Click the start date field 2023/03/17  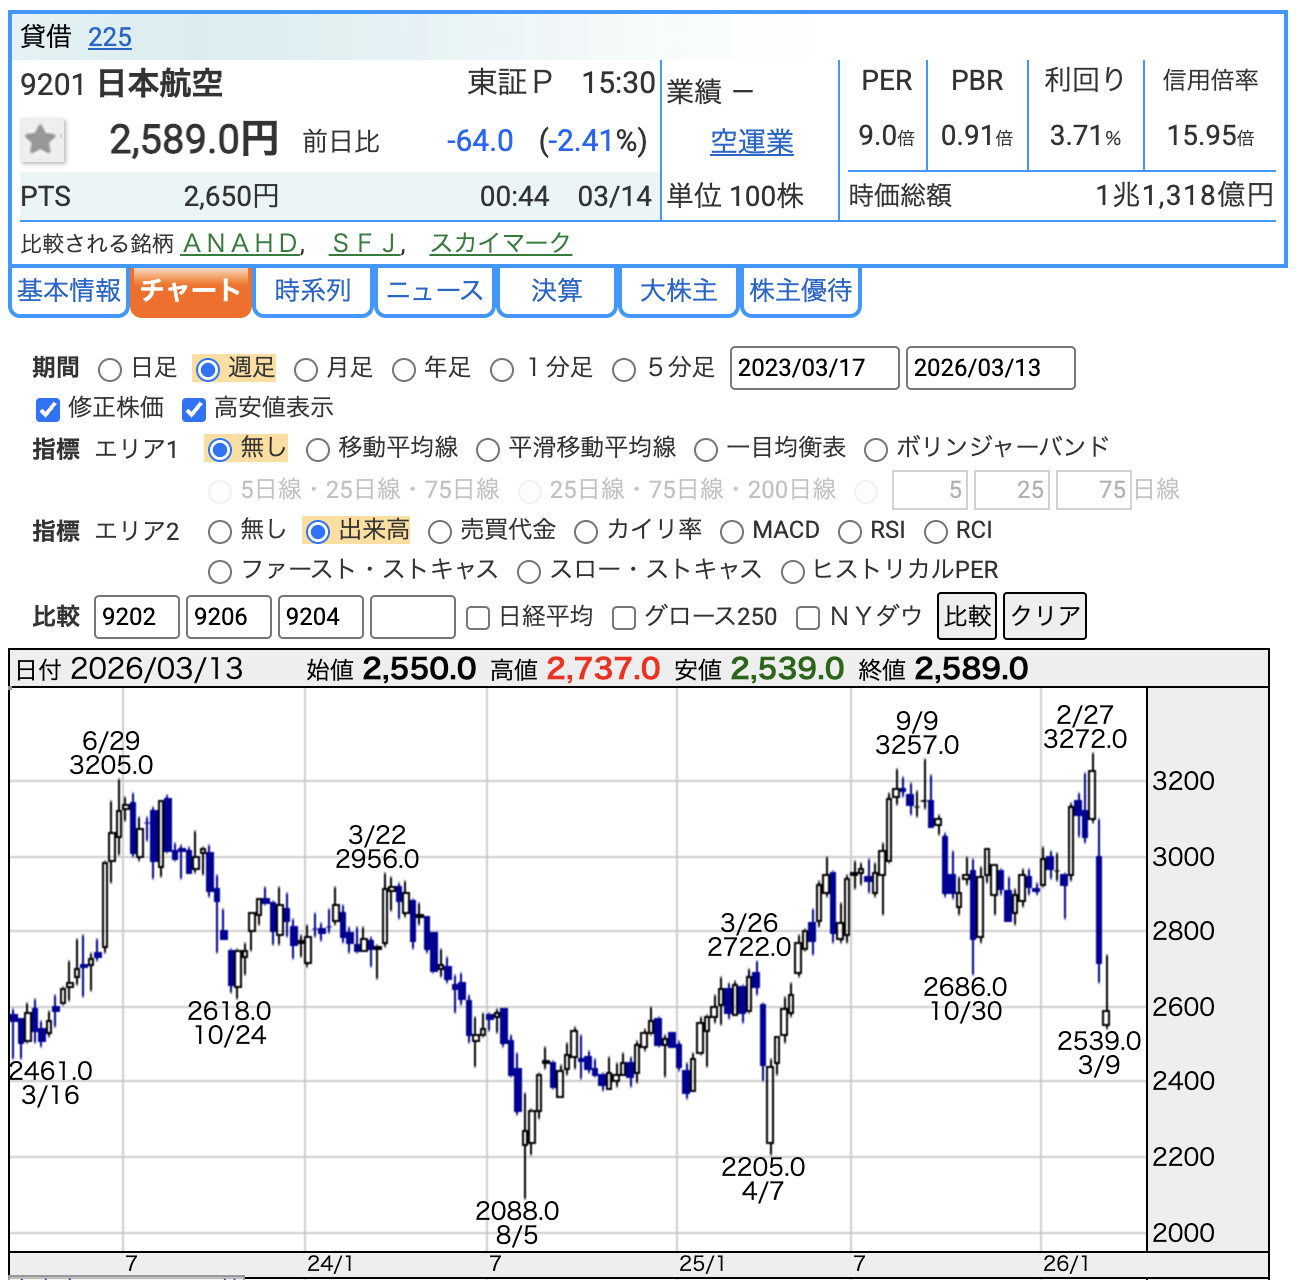click(x=814, y=368)
